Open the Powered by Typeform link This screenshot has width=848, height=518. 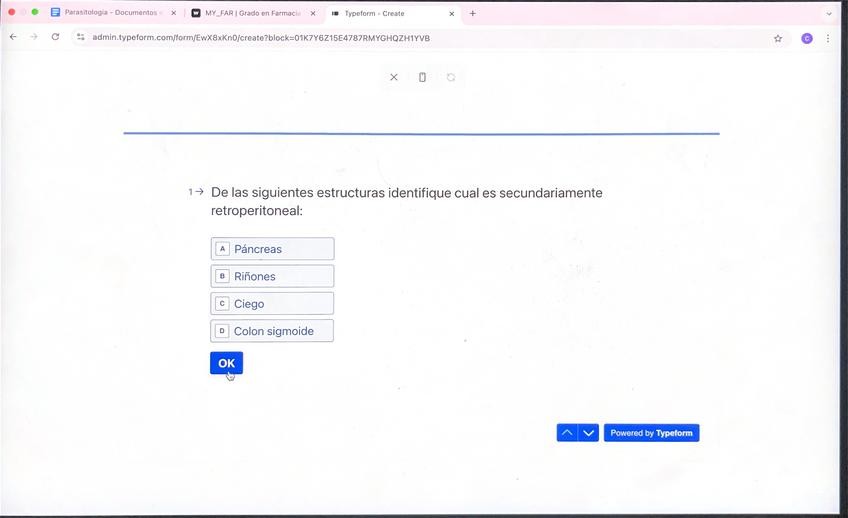coord(651,433)
